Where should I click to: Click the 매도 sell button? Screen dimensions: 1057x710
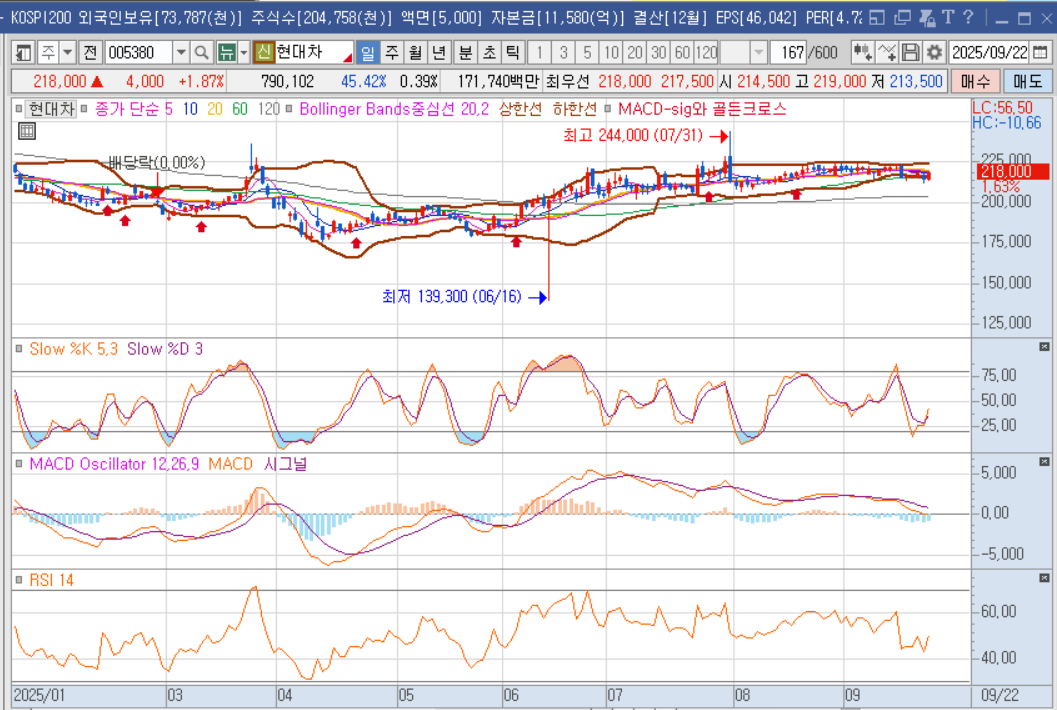pos(1027,82)
